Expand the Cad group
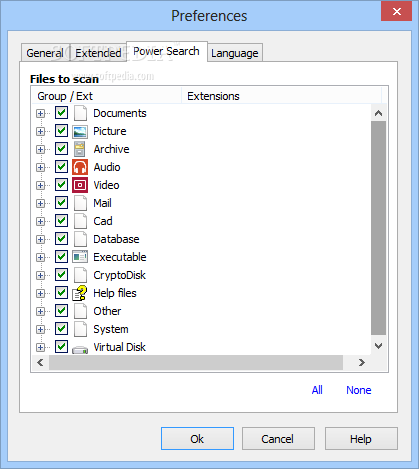The height and width of the screenshot is (469, 419). click(x=40, y=222)
